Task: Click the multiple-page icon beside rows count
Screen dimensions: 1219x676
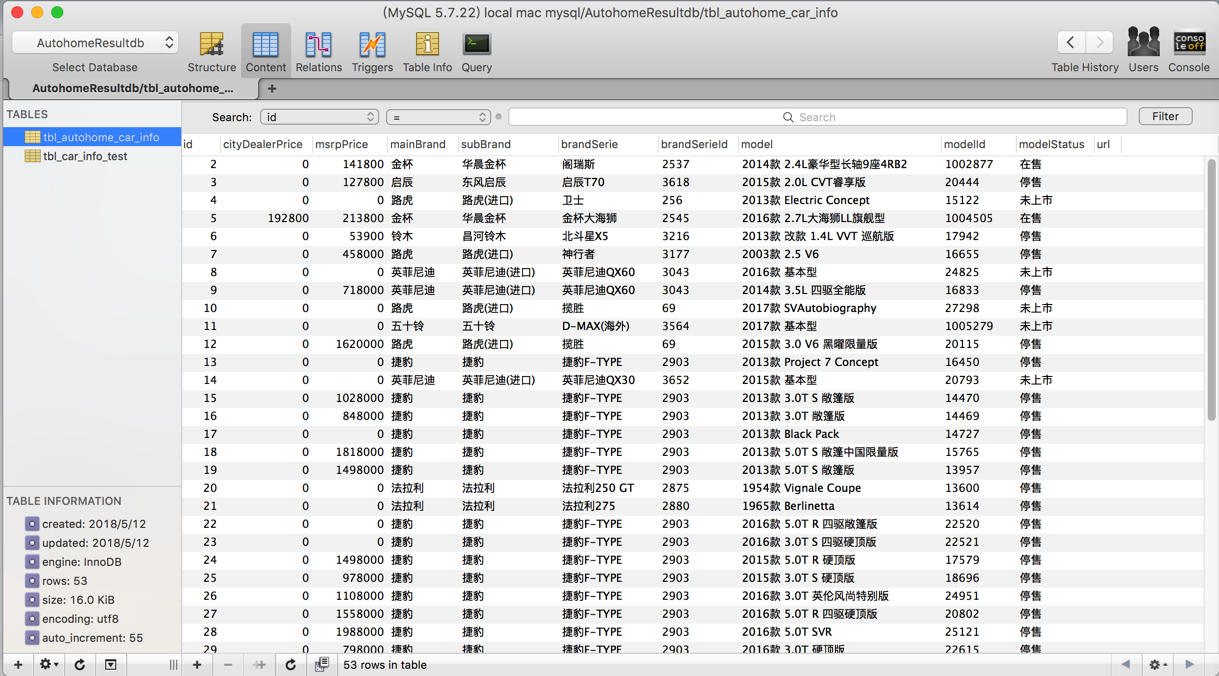Action: point(321,664)
